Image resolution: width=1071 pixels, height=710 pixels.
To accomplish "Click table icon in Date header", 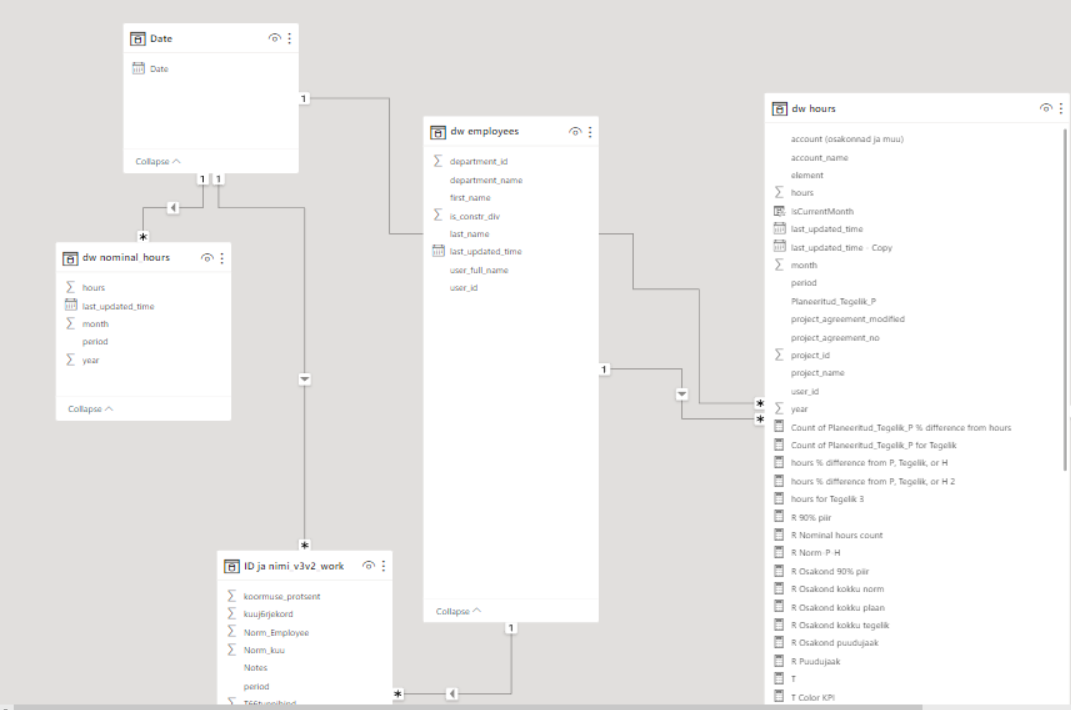I will pos(138,39).
